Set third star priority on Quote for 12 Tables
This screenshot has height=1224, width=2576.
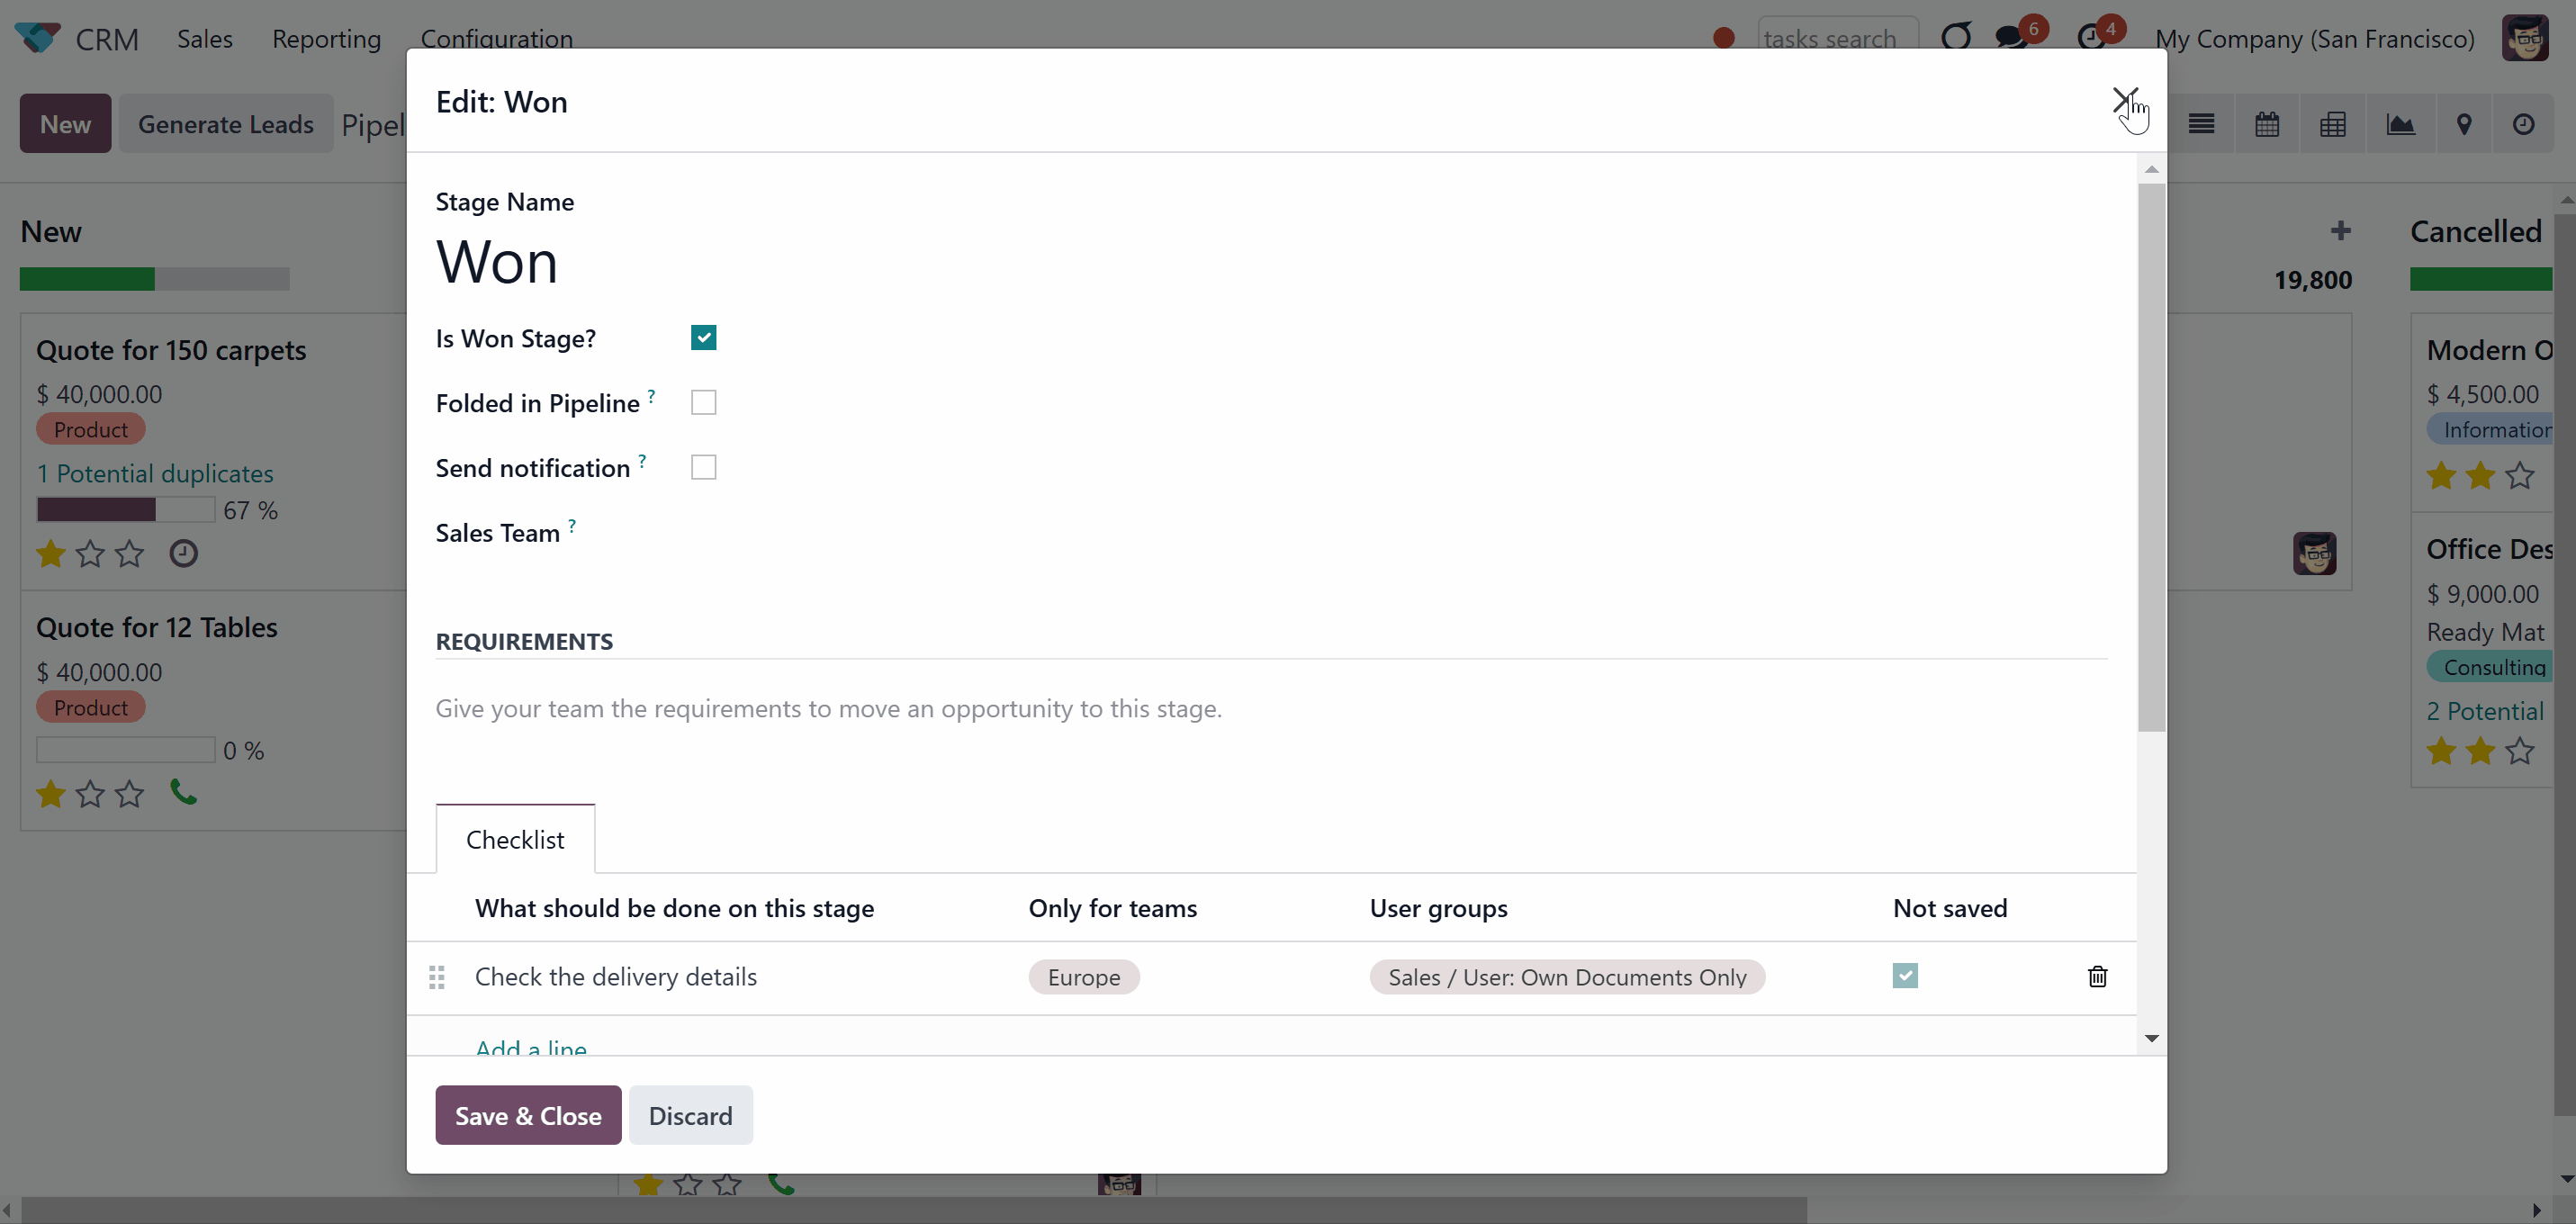tap(129, 794)
